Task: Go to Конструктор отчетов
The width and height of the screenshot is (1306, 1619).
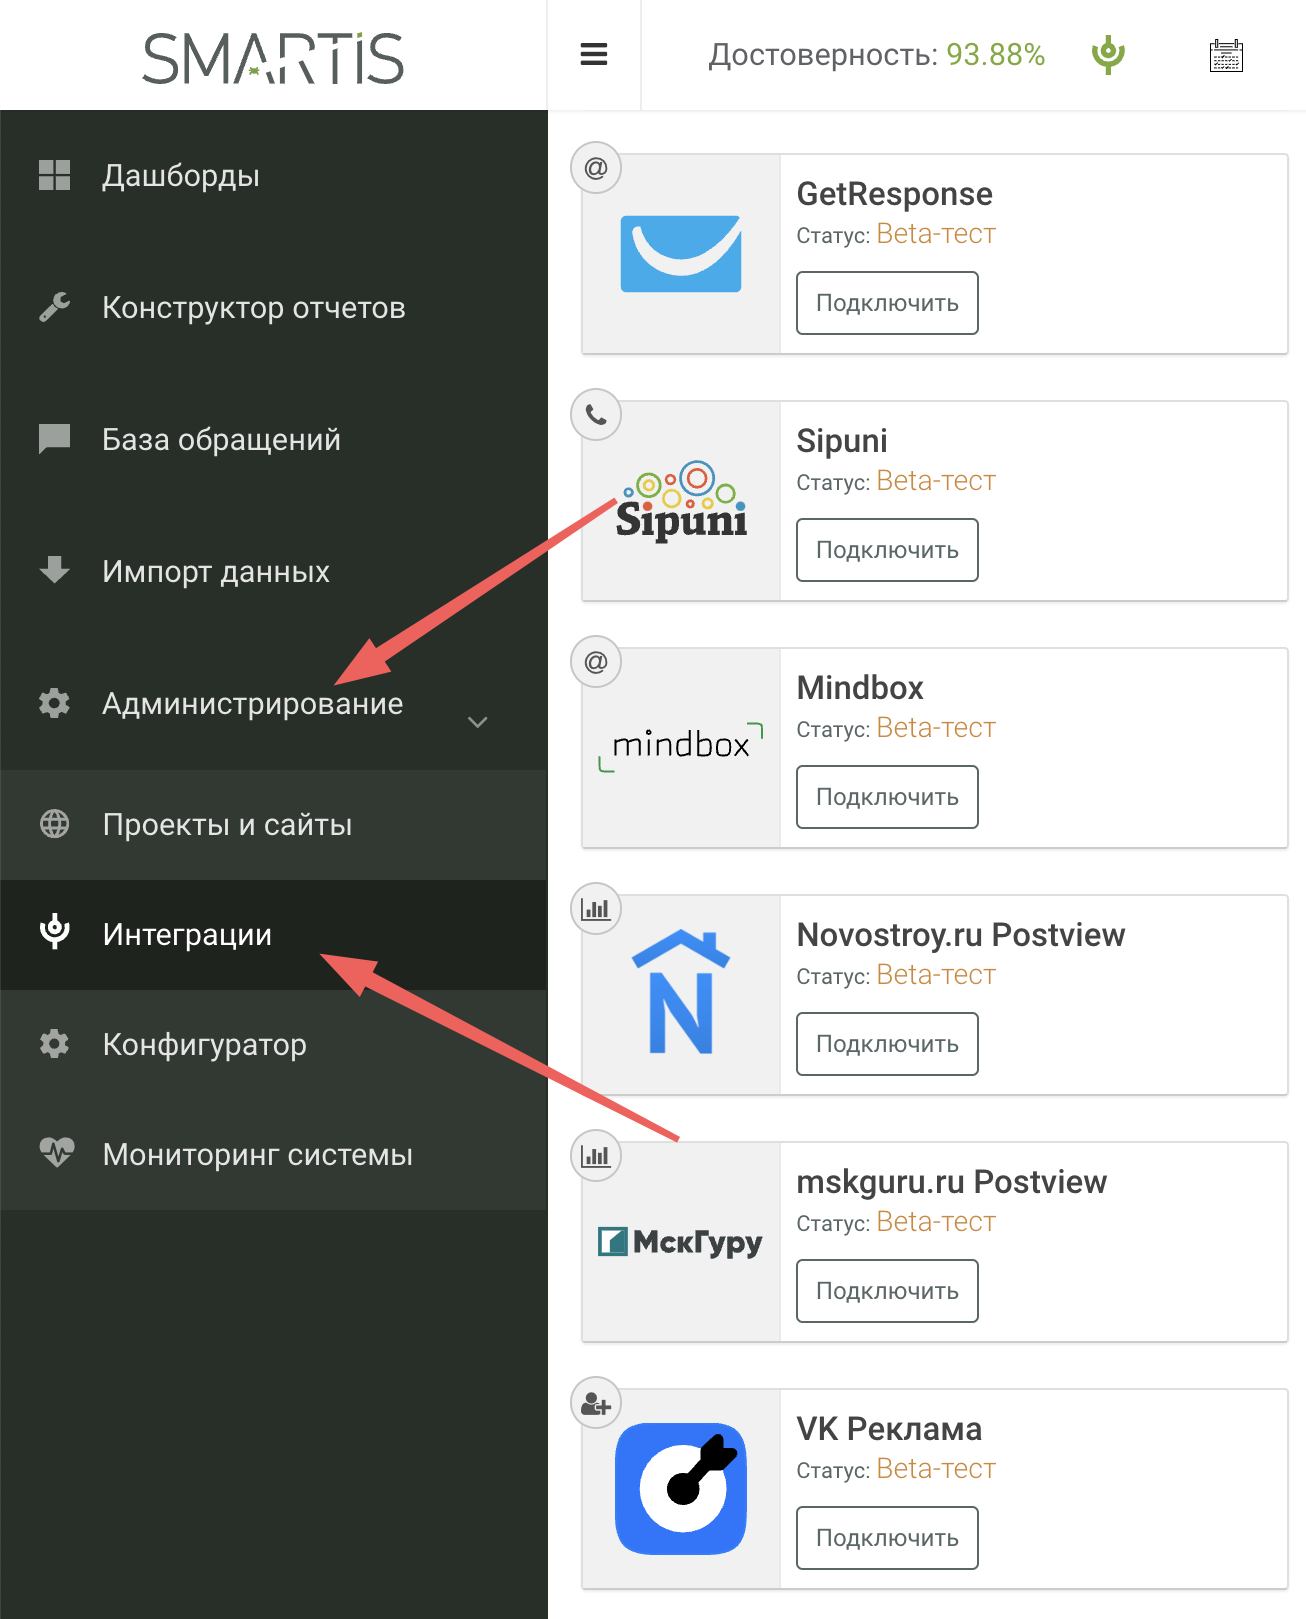Action: pos(253,308)
